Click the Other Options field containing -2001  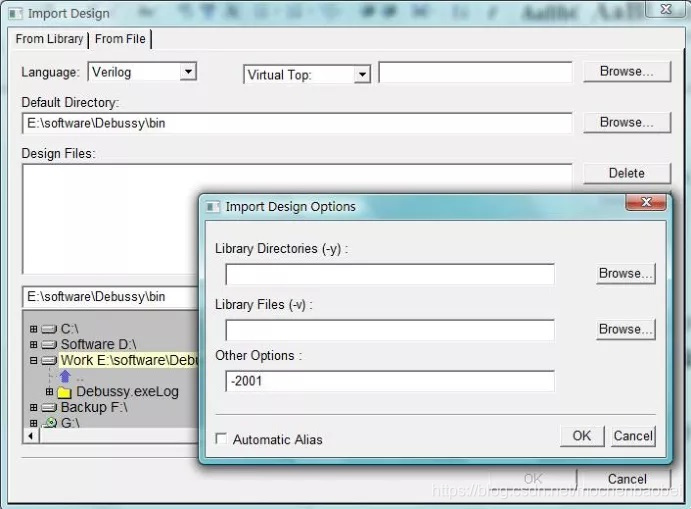390,381
